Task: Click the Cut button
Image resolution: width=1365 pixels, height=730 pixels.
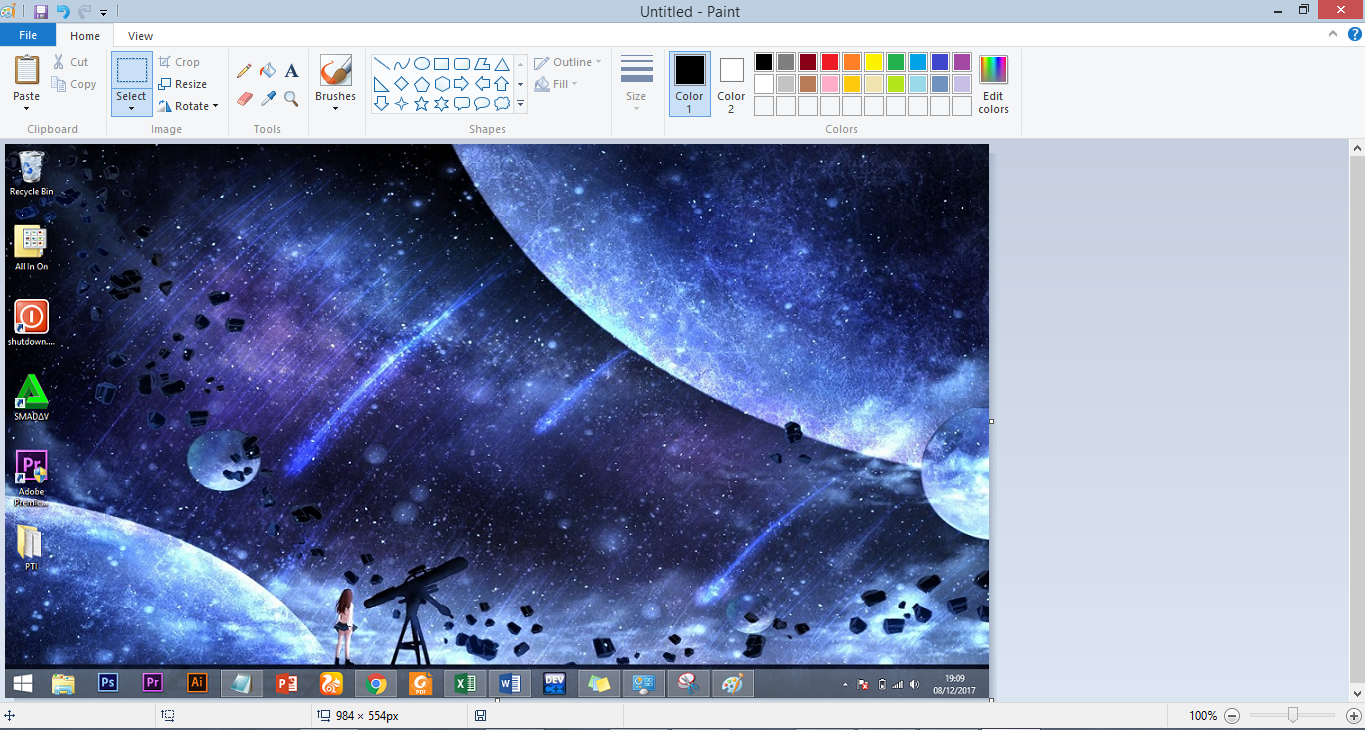Action: pos(71,62)
